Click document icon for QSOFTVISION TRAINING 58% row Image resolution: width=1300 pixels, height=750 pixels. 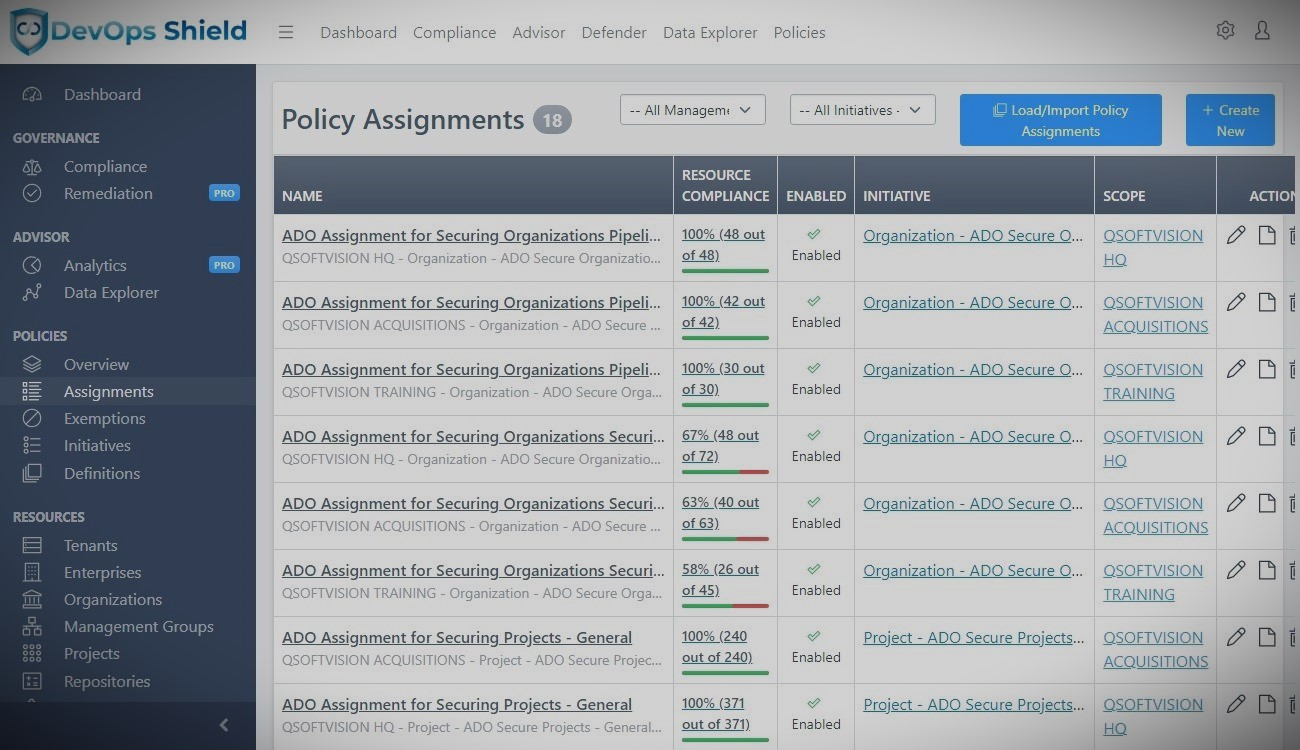1267,570
